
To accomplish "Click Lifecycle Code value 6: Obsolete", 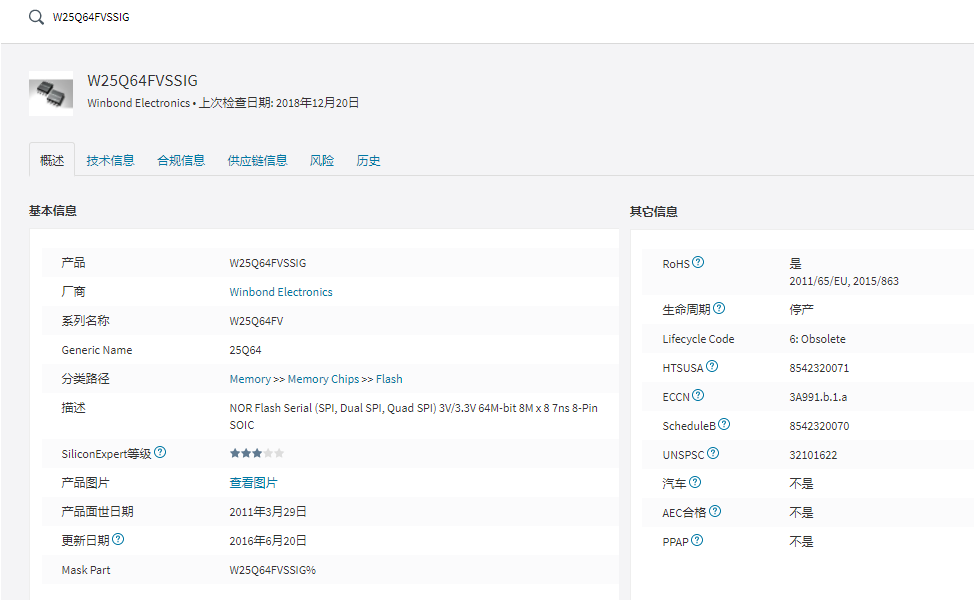I will click(817, 339).
